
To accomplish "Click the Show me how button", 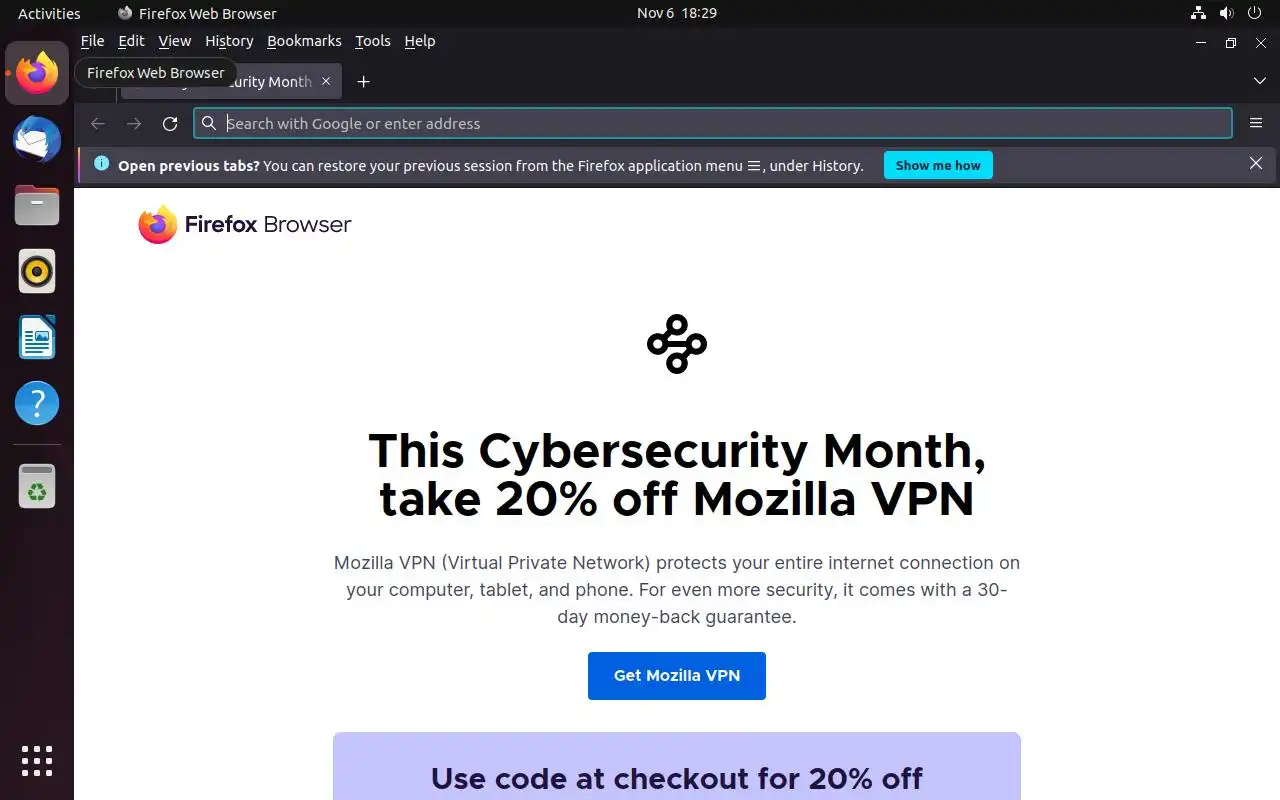I will point(937,165).
